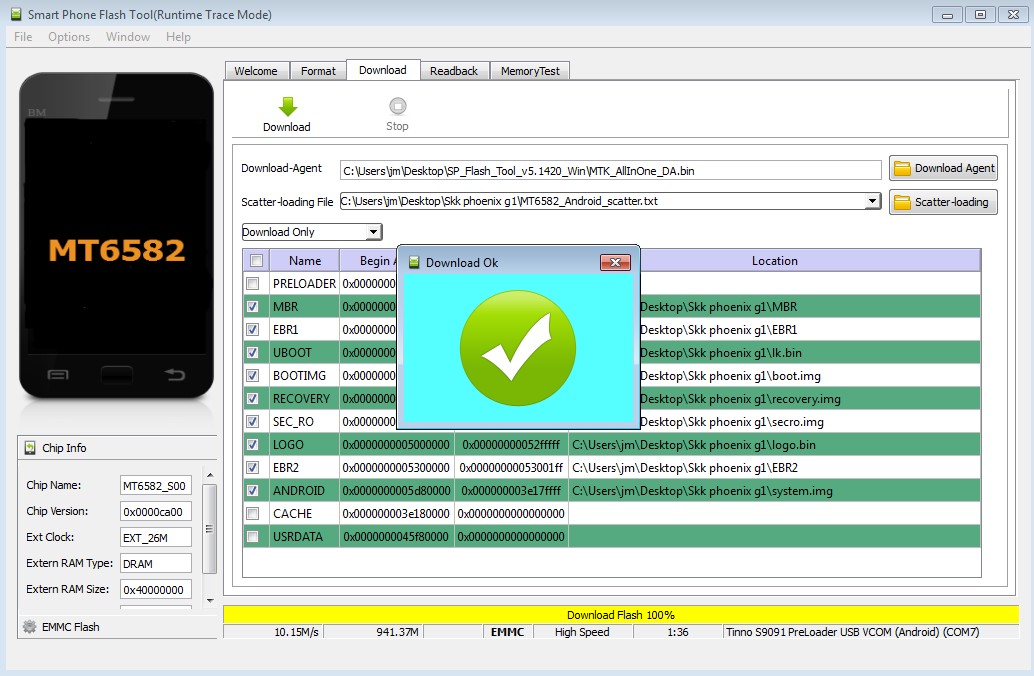1034x676 pixels.
Task: Click the Chip Info panel icon
Action: pos(30,448)
